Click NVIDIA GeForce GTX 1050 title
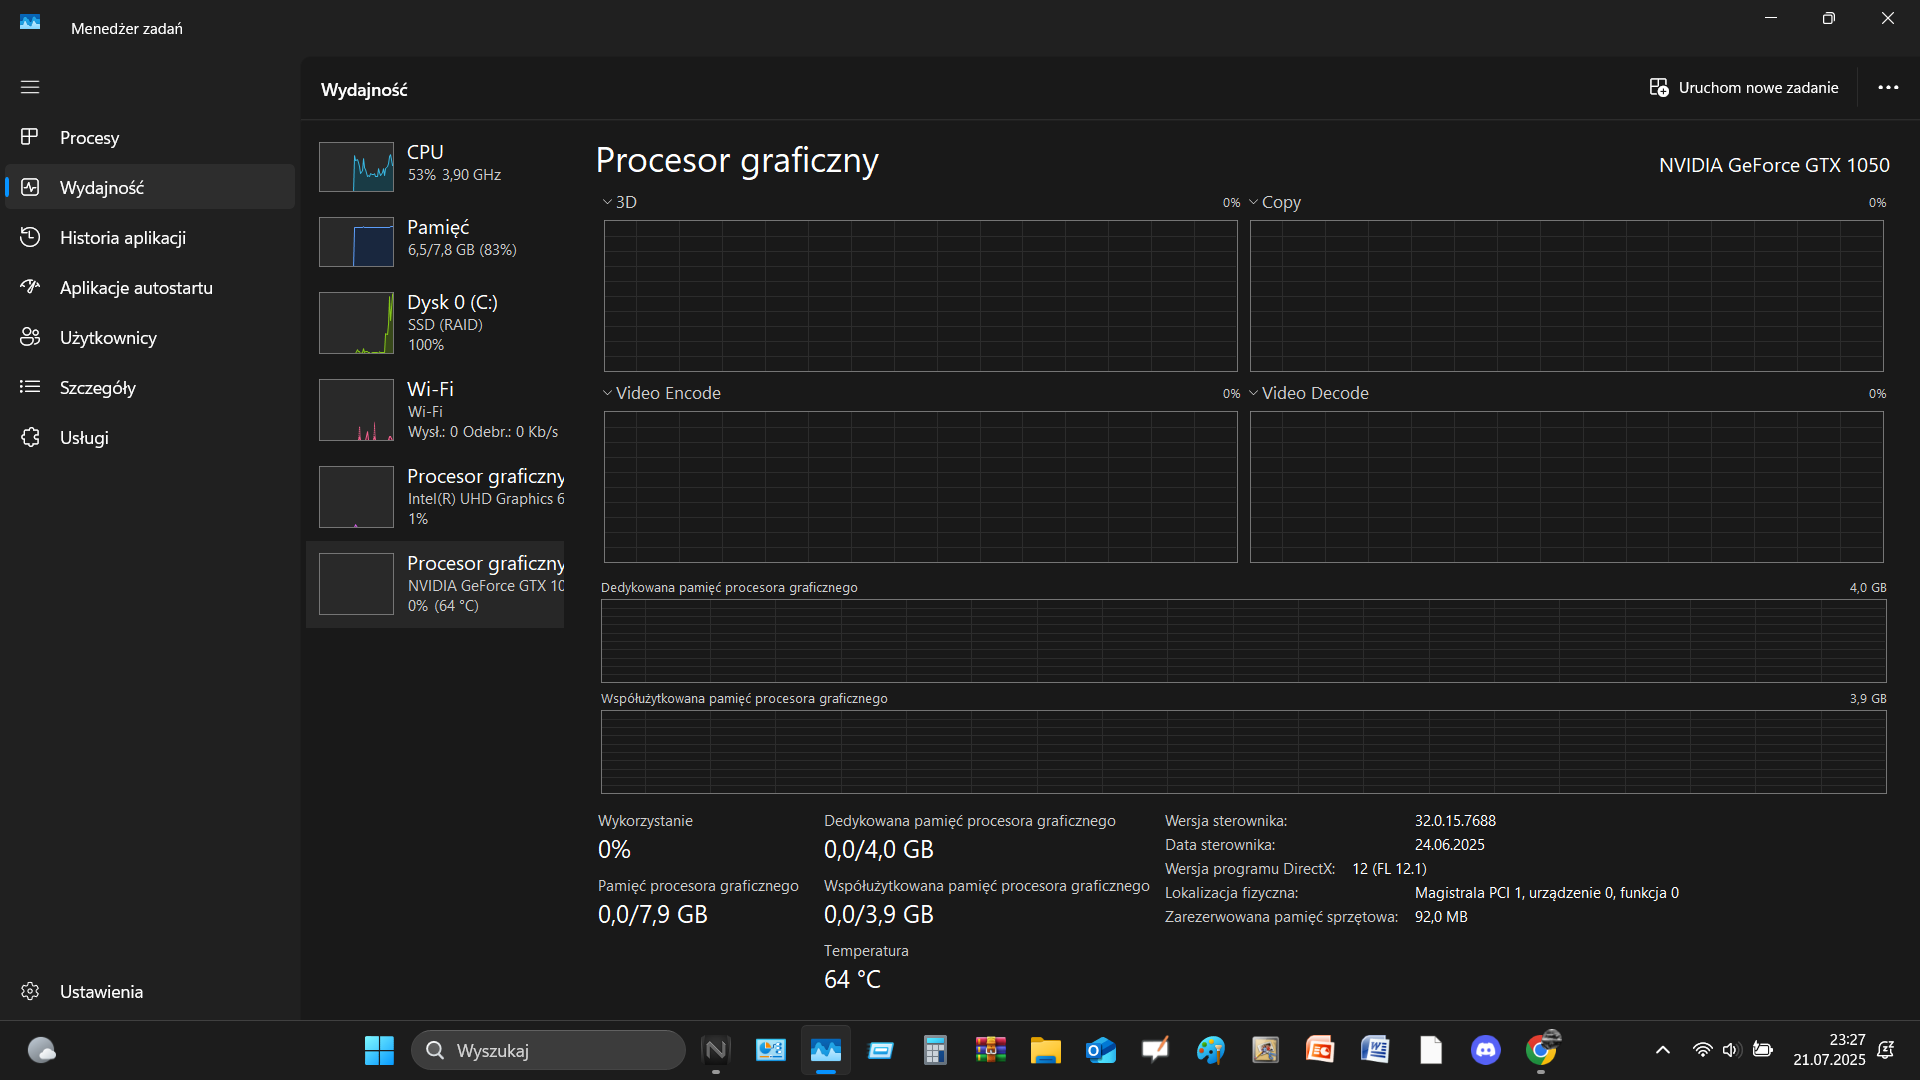Image resolution: width=1920 pixels, height=1080 pixels. (1774, 165)
